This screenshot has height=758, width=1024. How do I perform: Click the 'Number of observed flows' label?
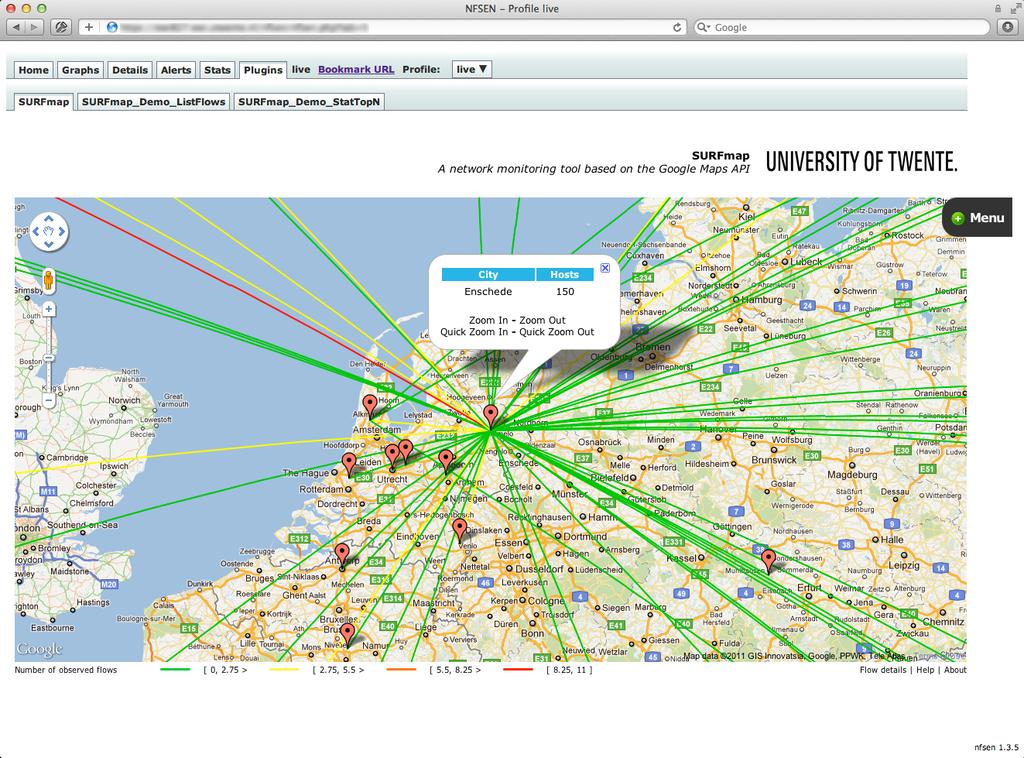(66, 670)
